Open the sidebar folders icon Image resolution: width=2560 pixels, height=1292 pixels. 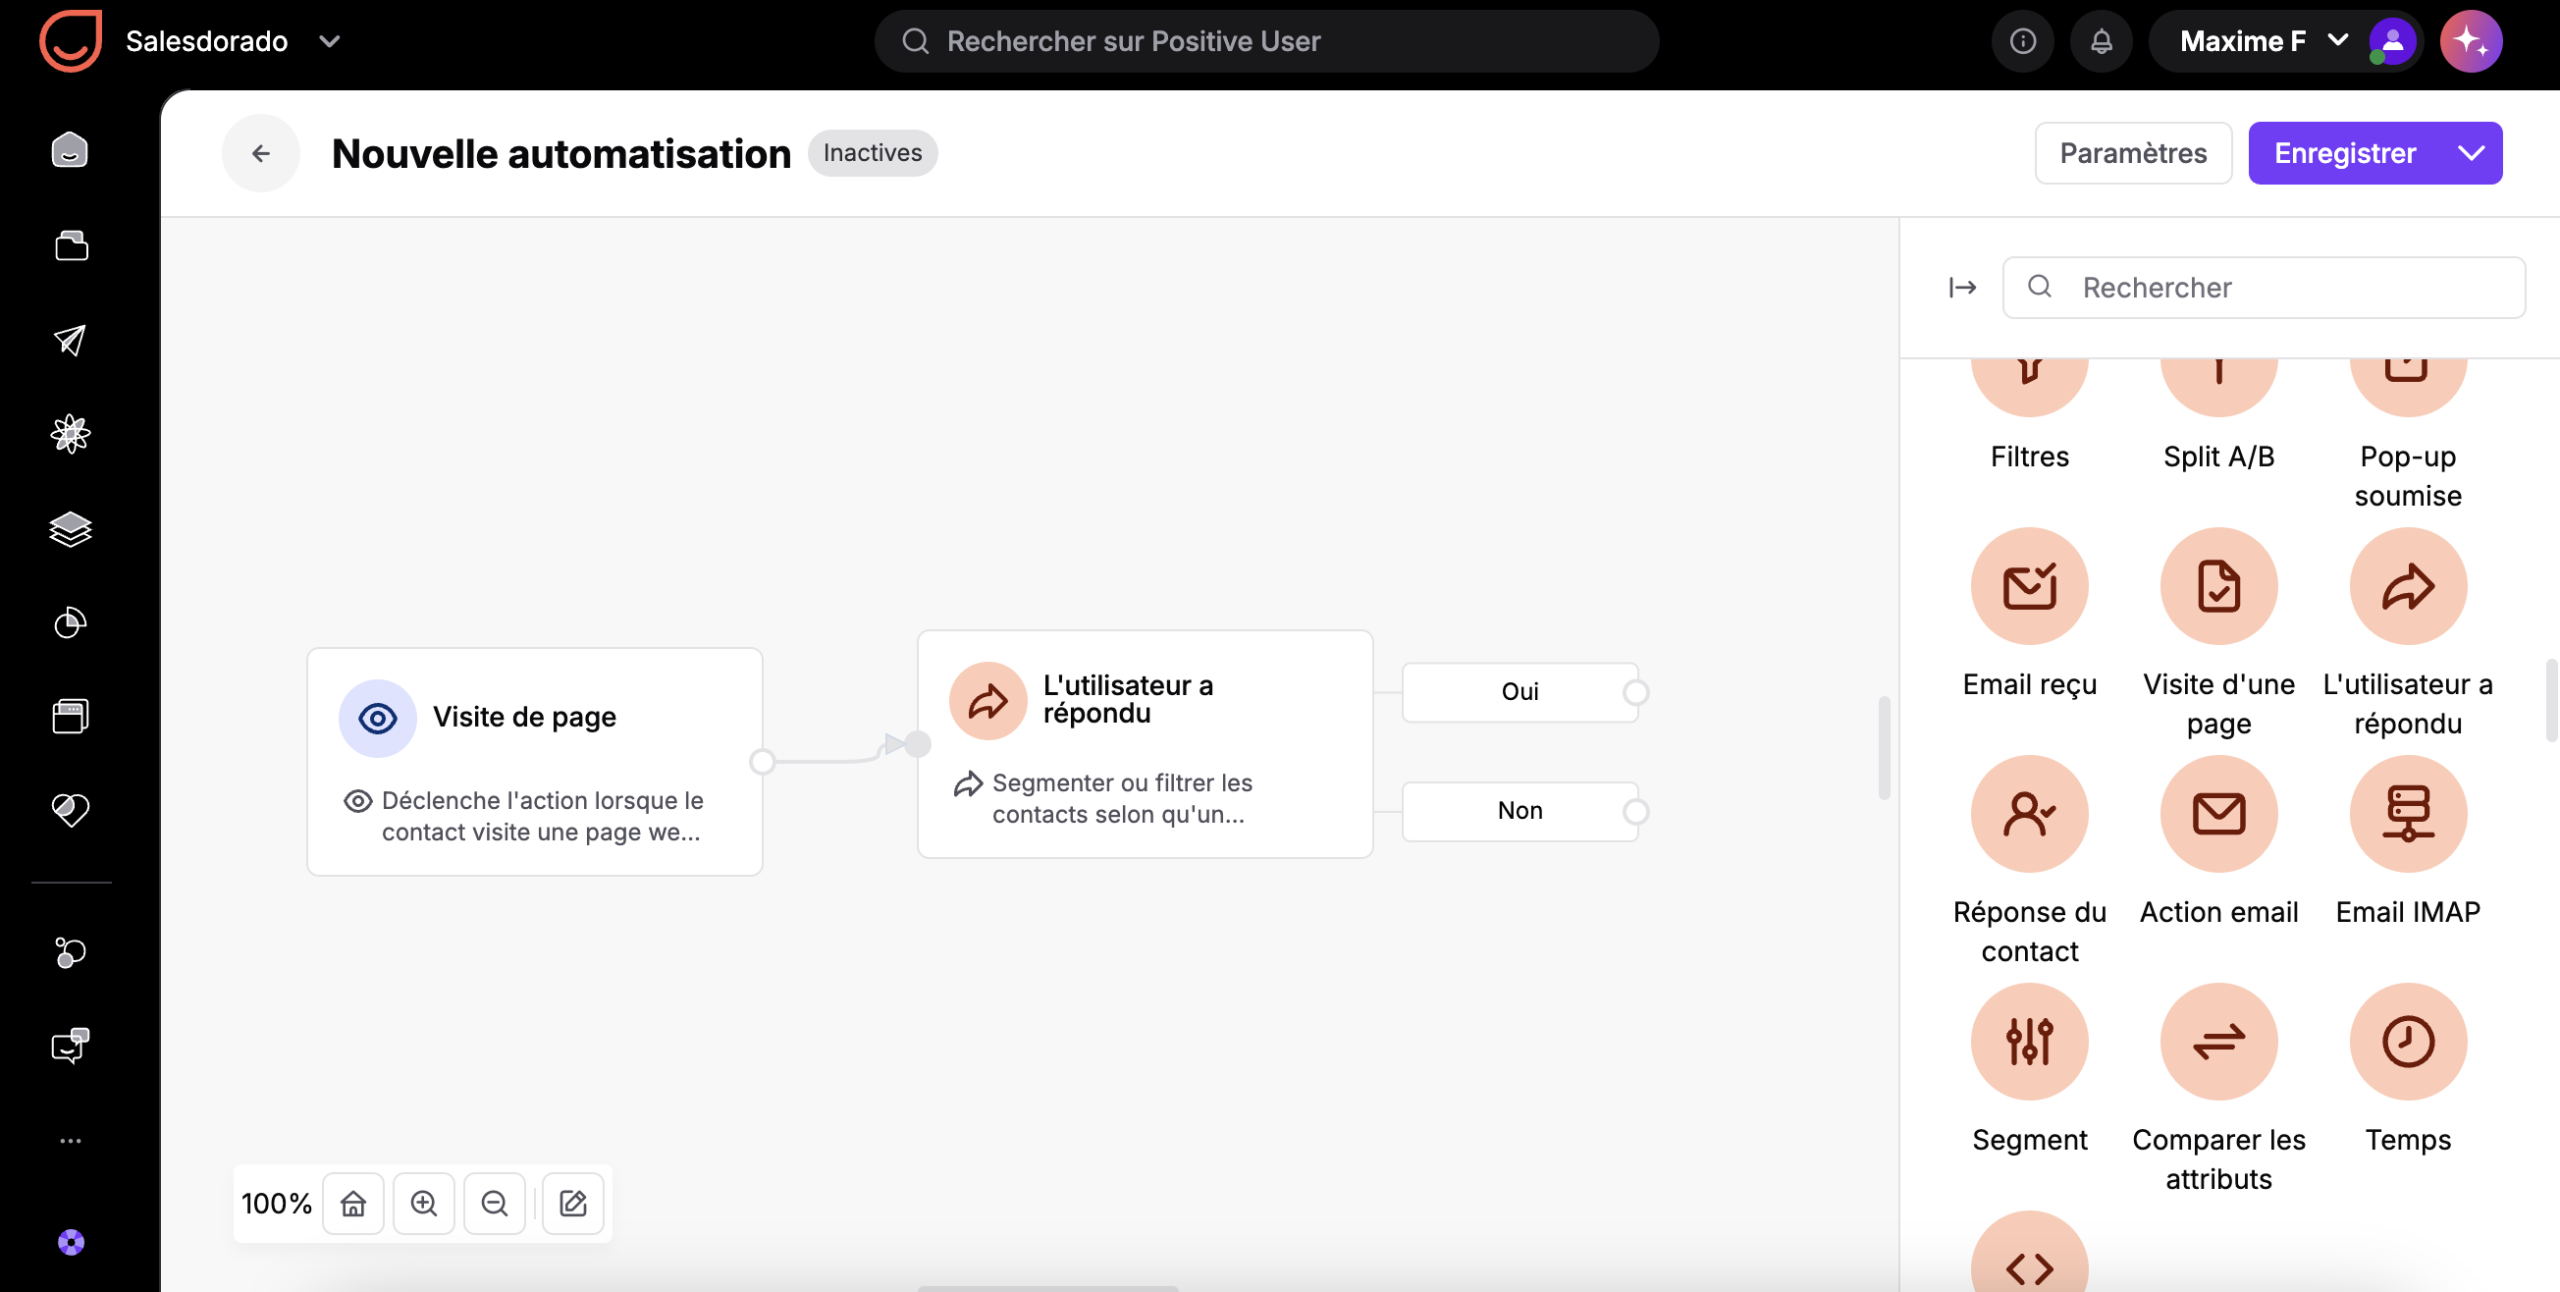(70, 246)
